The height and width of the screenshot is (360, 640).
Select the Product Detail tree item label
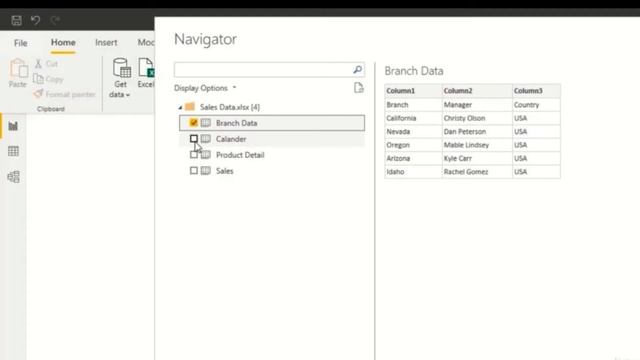[x=240, y=155]
